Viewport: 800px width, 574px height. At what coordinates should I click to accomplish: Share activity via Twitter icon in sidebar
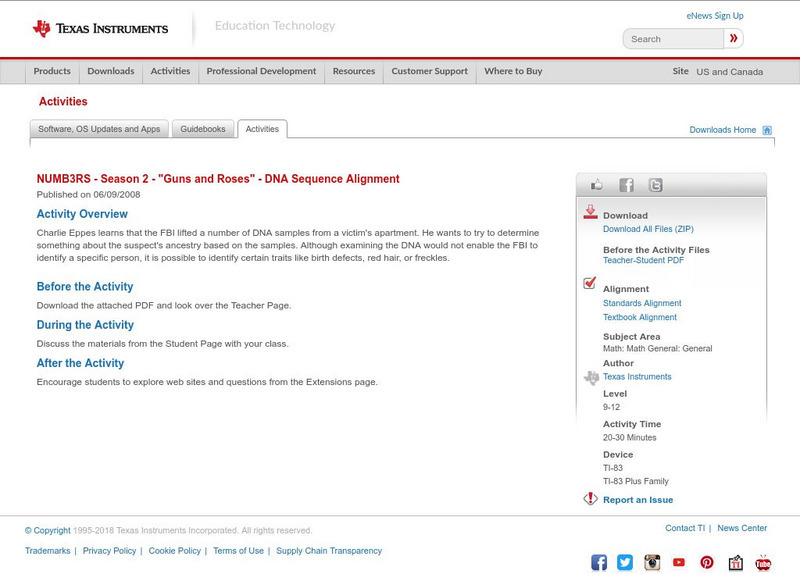[x=655, y=185]
